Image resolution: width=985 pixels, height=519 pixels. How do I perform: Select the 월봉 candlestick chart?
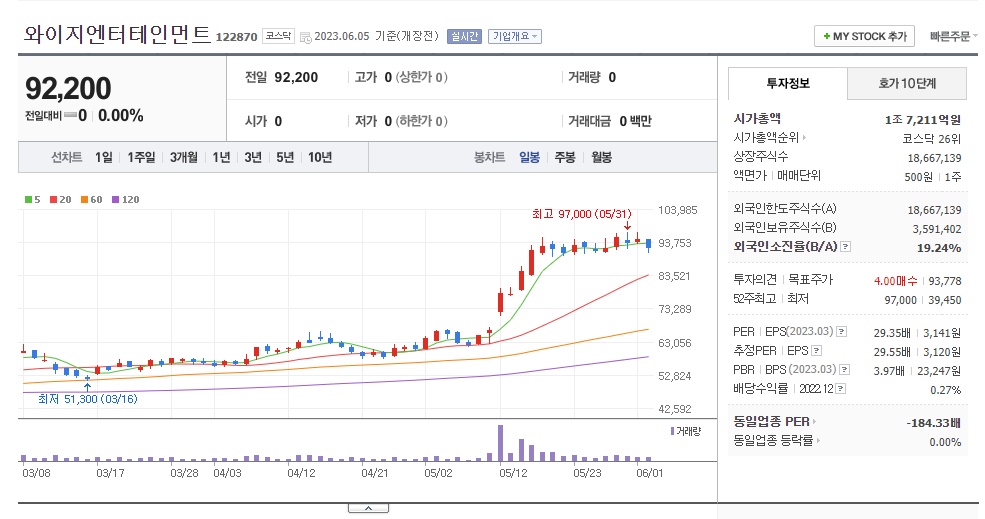[x=601, y=157]
